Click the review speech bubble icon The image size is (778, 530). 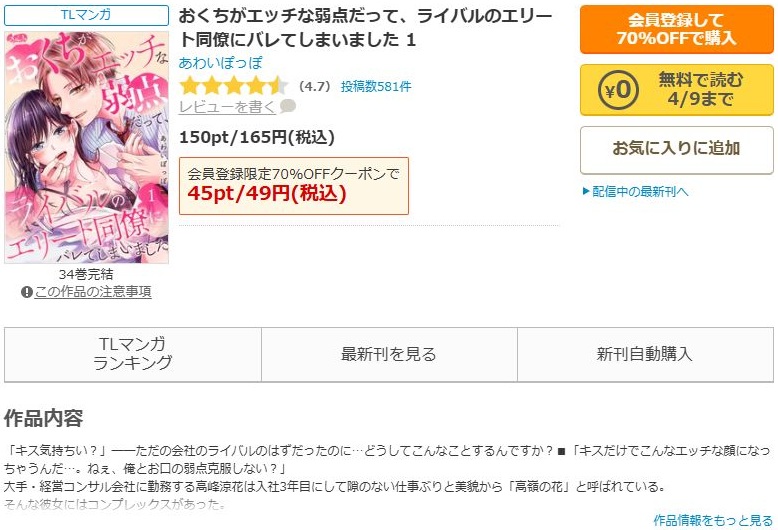(x=288, y=106)
